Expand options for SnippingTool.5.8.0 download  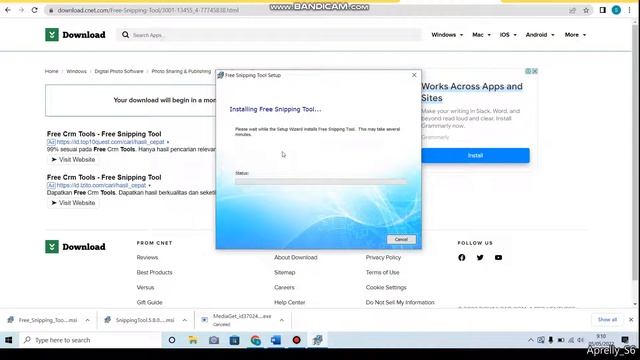tap(184, 320)
